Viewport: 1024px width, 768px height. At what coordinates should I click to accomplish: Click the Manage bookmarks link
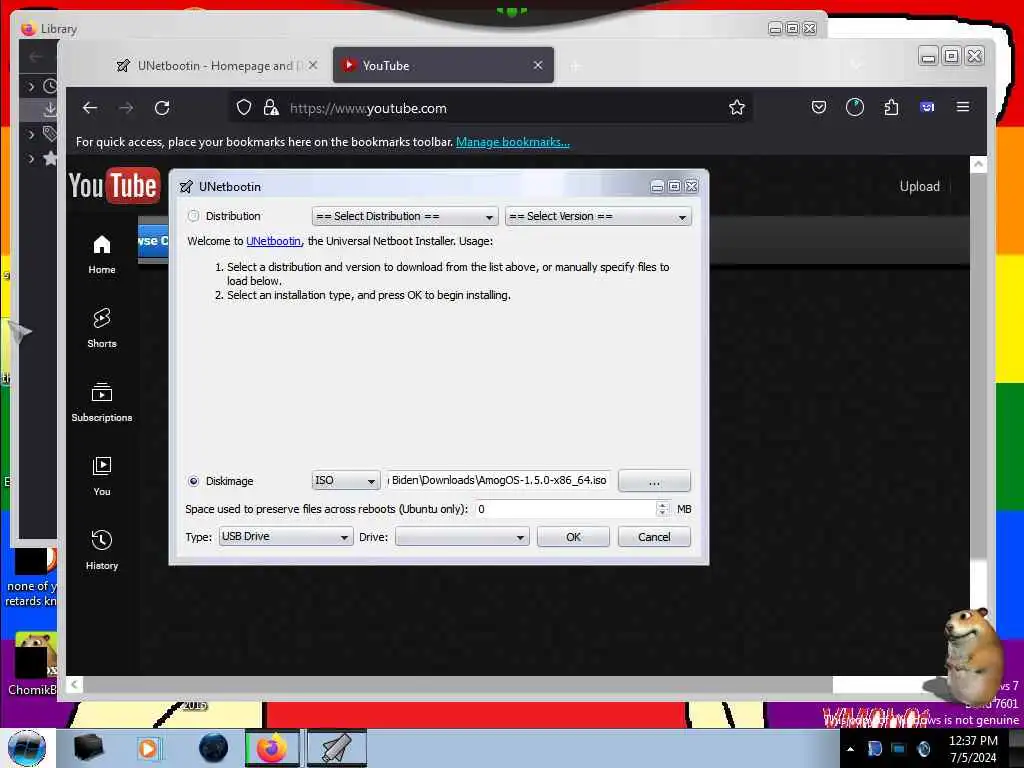(x=513, y=142)
